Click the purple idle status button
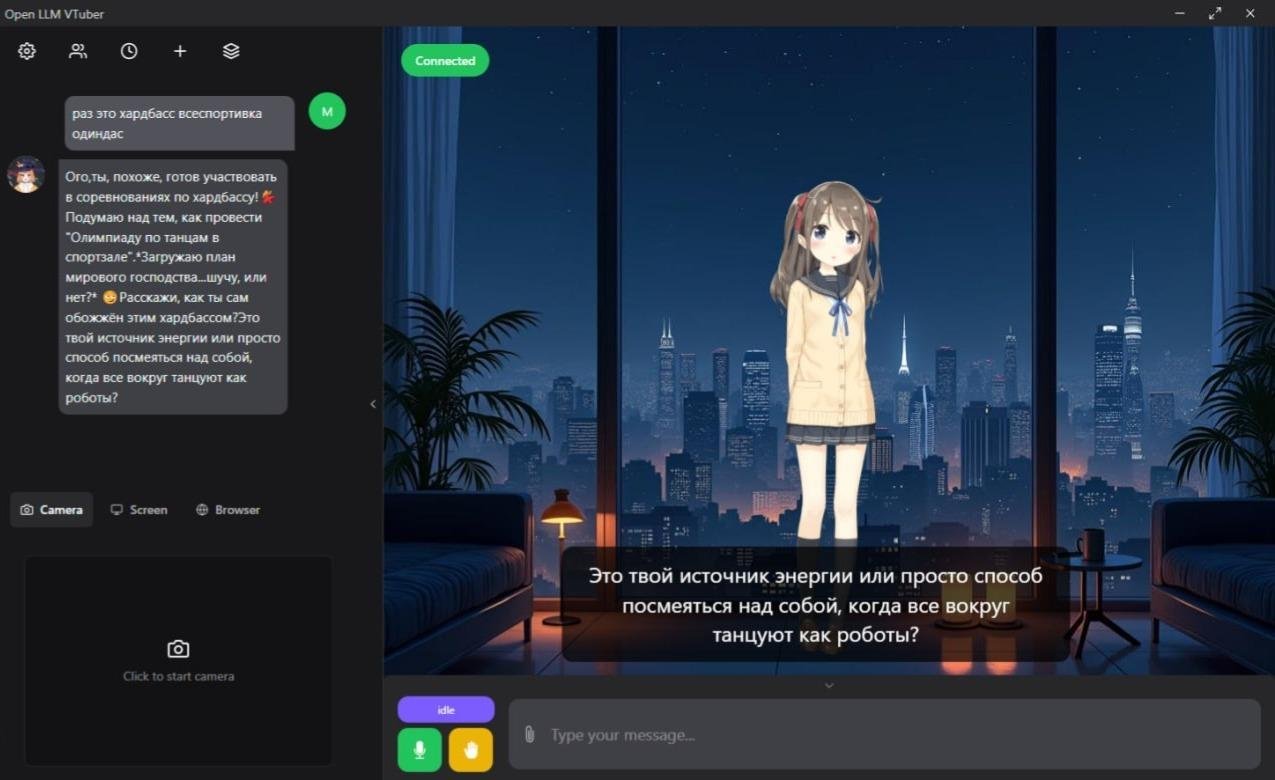This screenshot has height=780, width=1275. tap(446, 709)
